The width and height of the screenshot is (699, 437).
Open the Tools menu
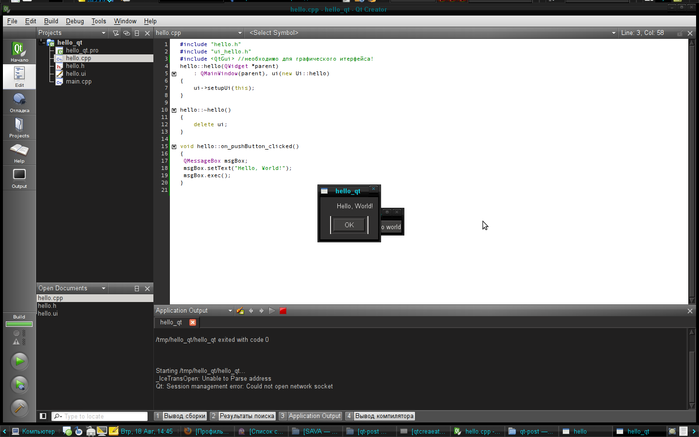(99, 21)
